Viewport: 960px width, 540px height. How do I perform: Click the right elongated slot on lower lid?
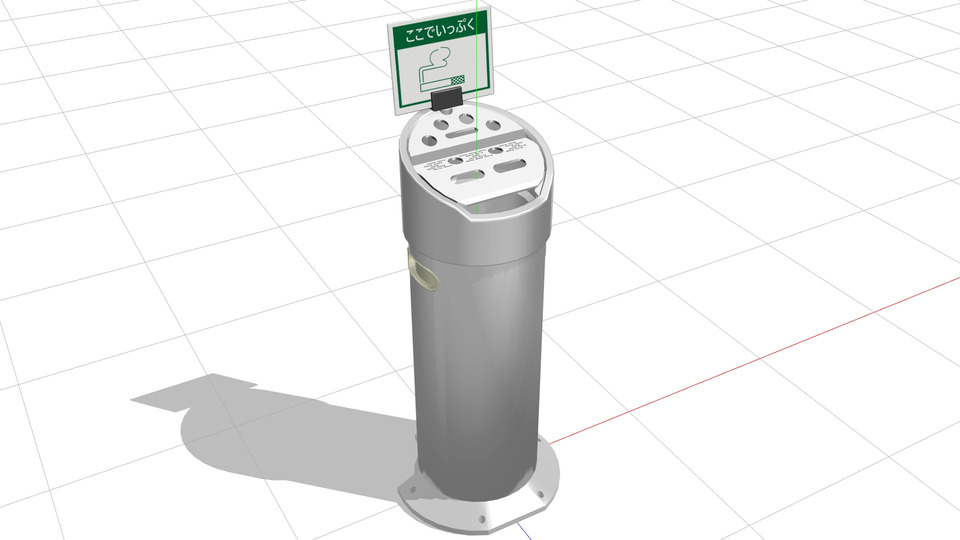coord(510,164)
